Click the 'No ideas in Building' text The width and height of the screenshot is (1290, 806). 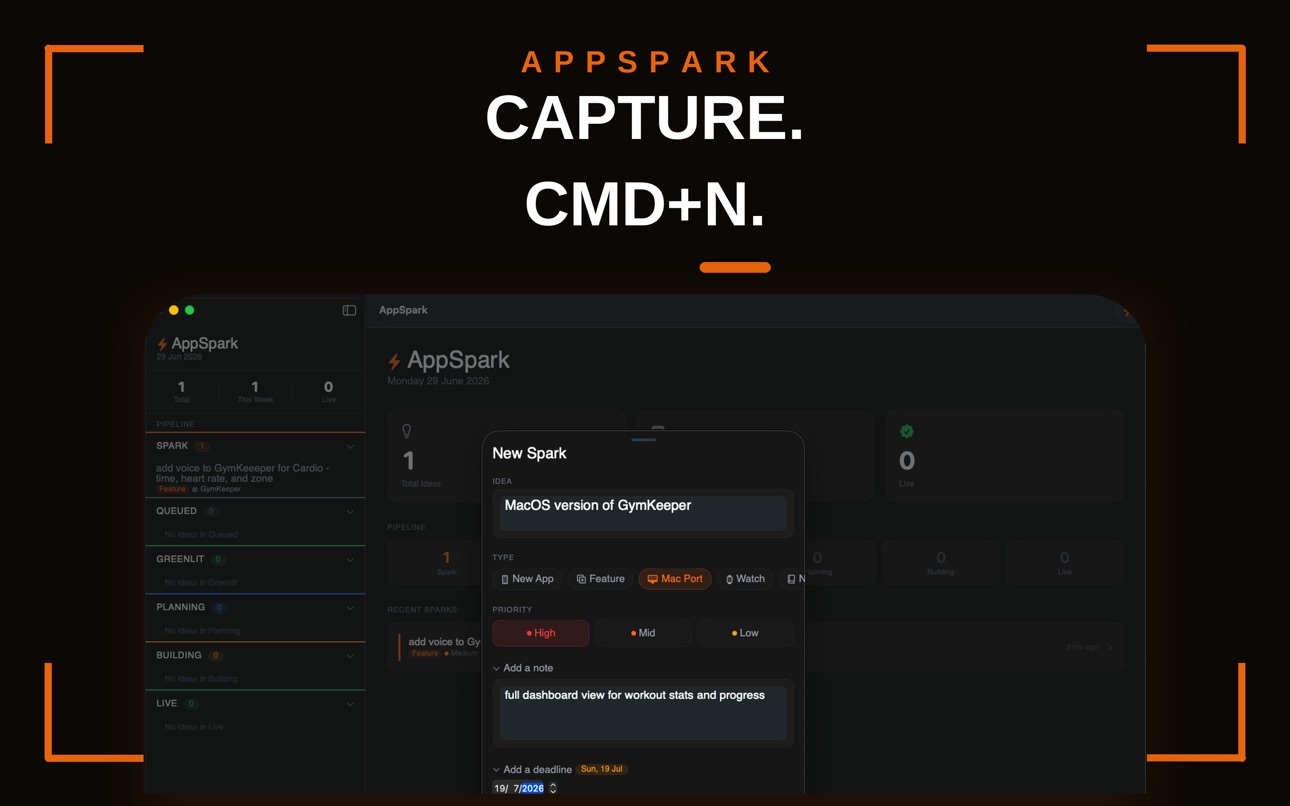(x=201, y=679)
